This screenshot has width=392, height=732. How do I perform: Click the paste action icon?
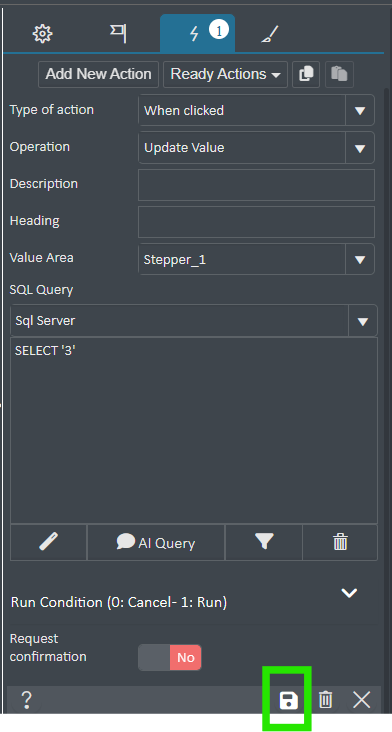tap(339, 74)
